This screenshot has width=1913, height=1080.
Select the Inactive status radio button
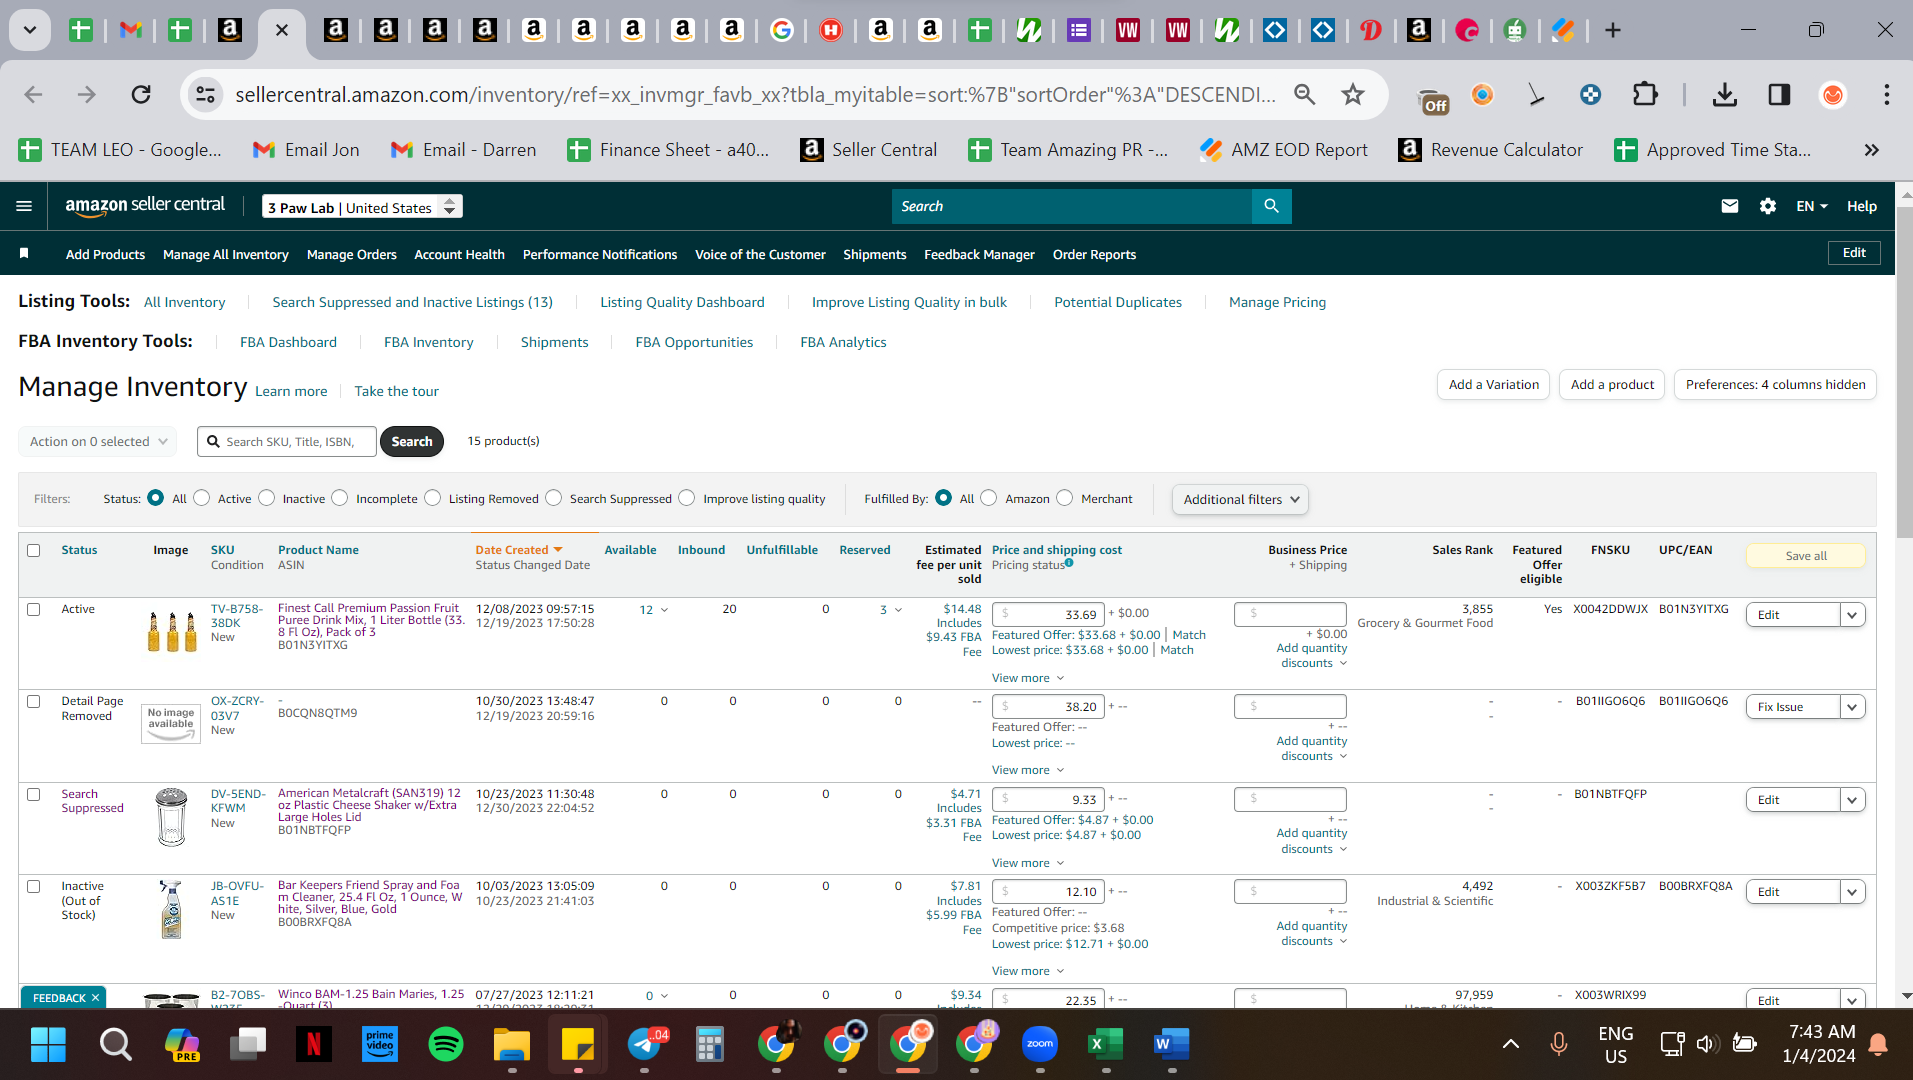pos(267,498)
